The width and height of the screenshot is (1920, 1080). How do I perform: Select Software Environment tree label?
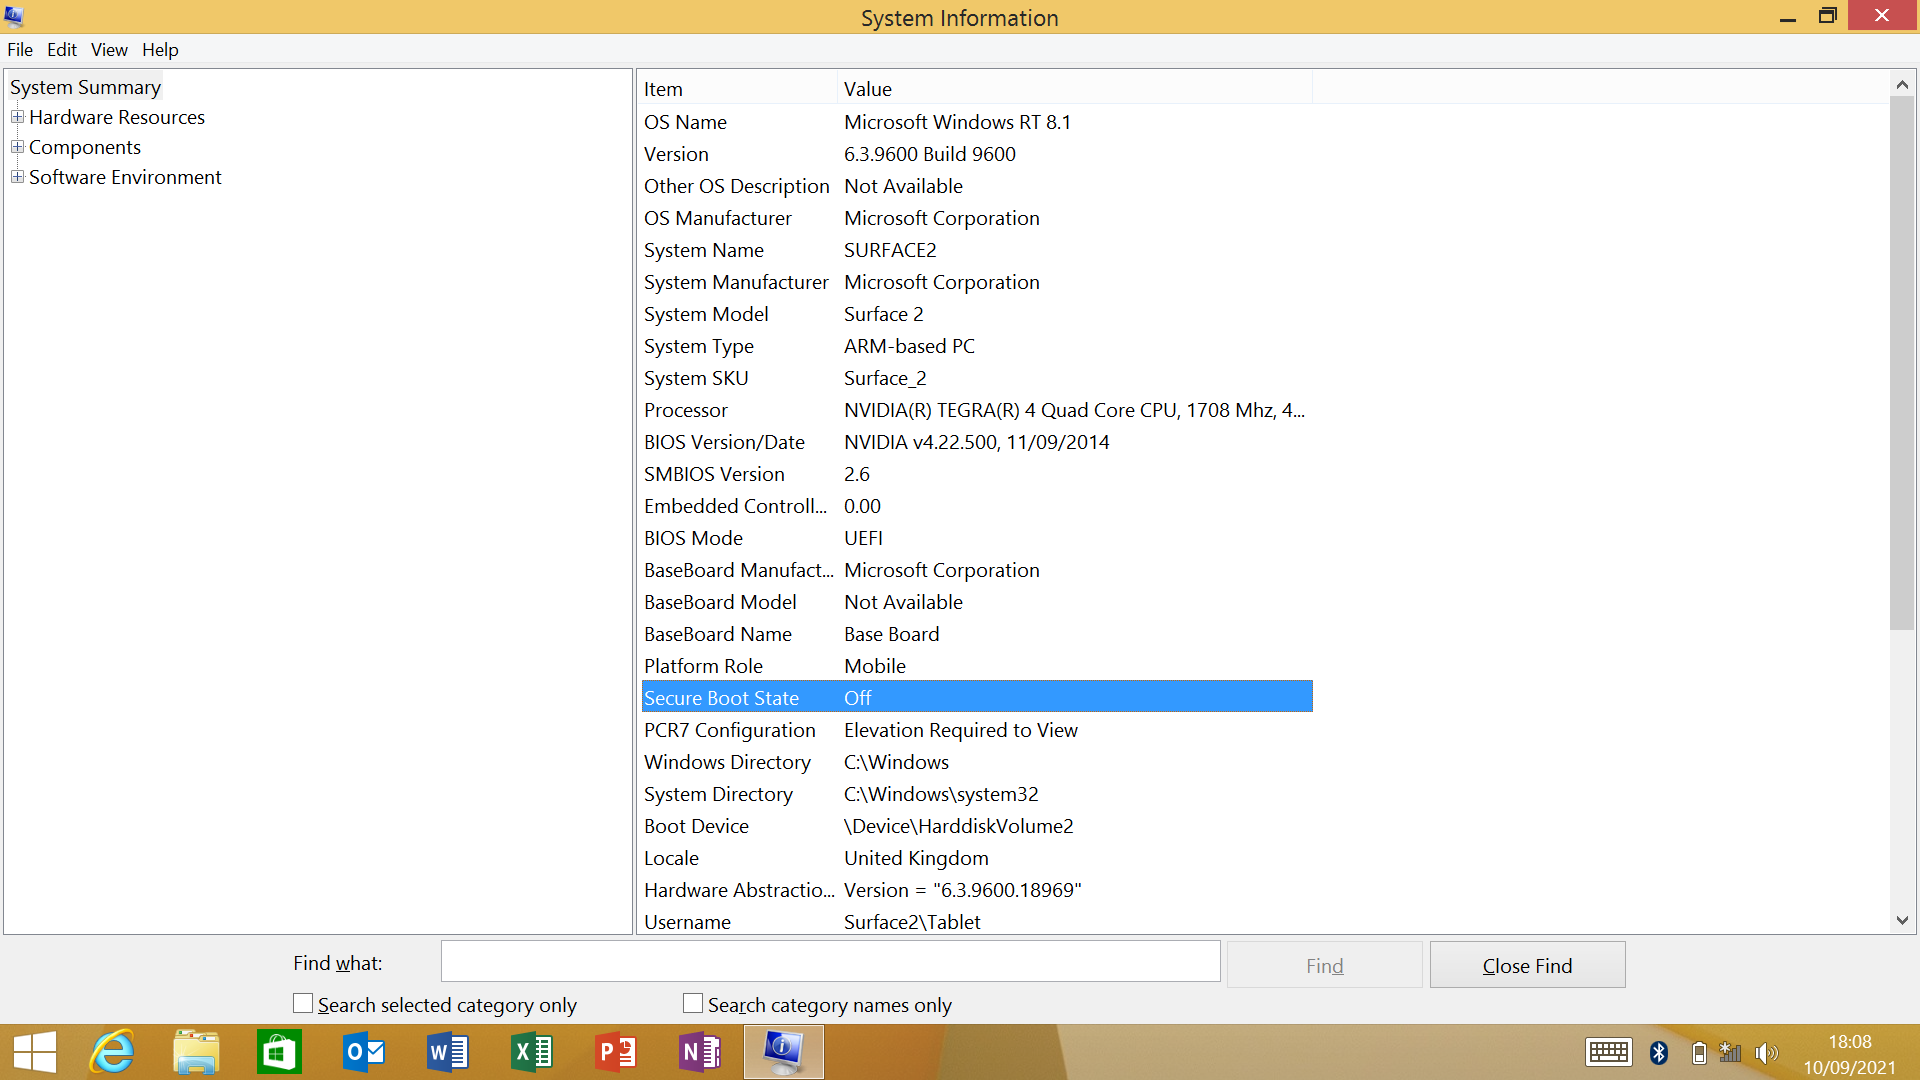pyautogui.click(x=125, y=177)
